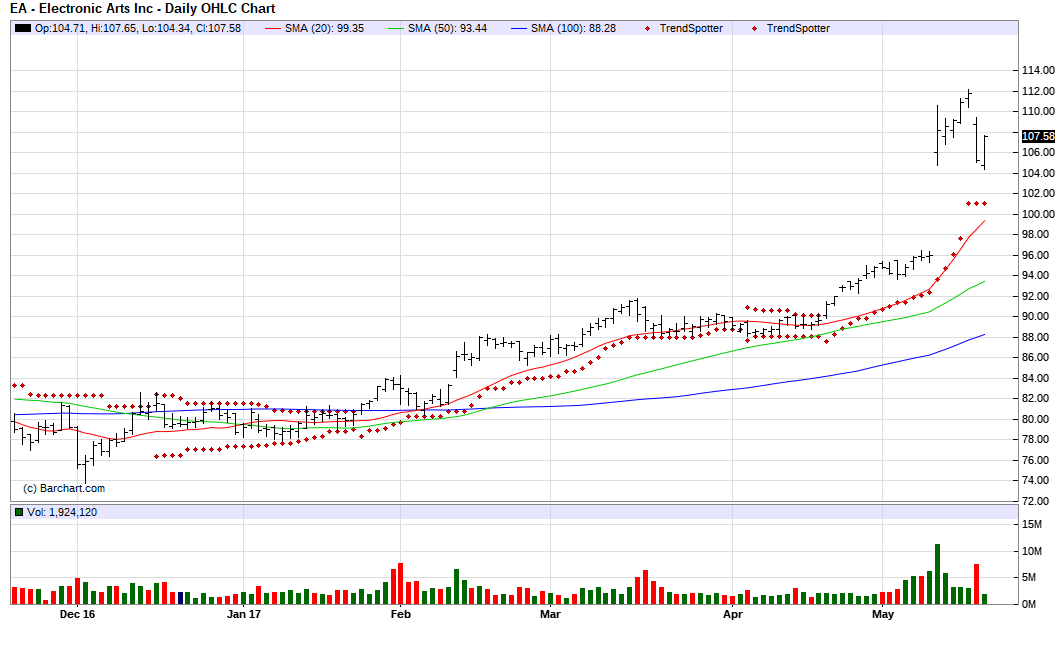Click the 'SMA (50): 93.44' legend entry
The width and height of the screenshot is (1060, 645).
point(438,28)
